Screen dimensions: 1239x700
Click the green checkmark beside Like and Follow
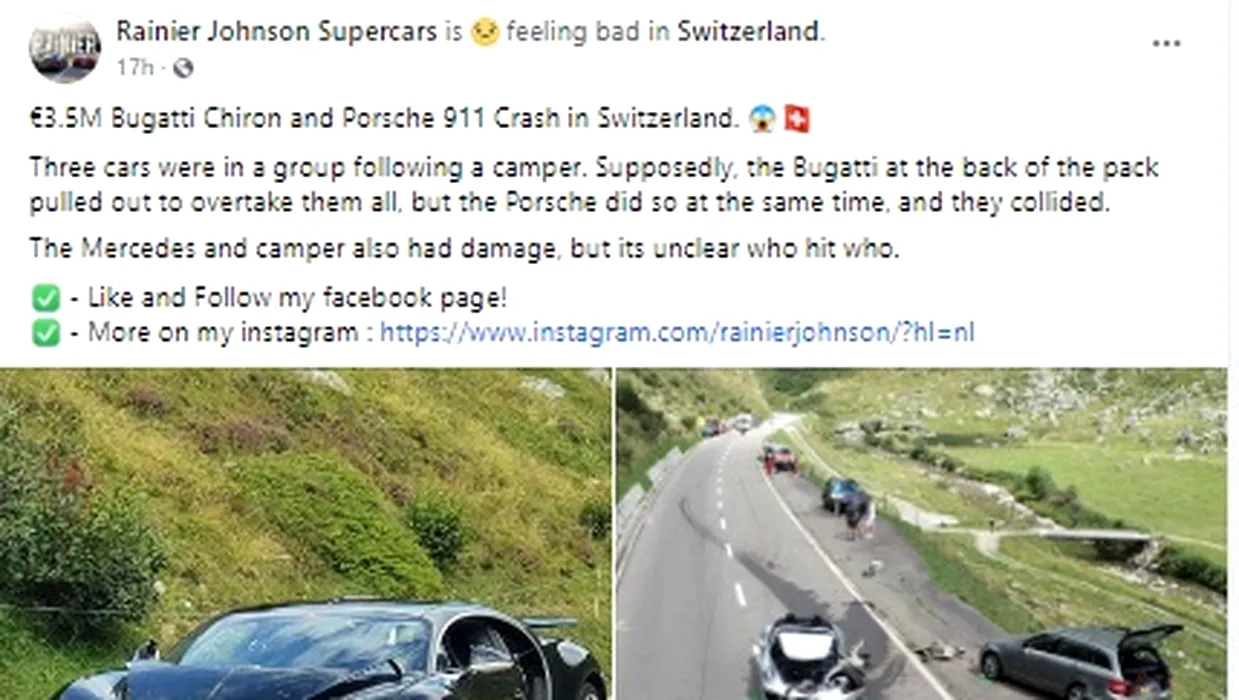46,298
